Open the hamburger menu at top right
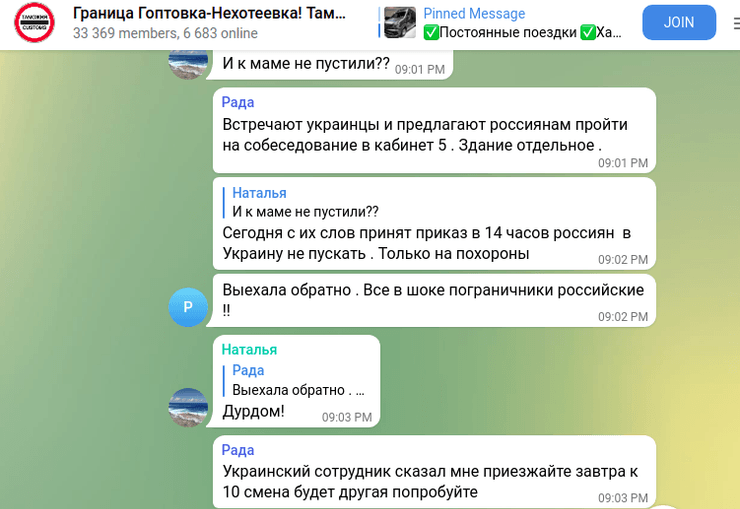 pyautogui.click(x=737, y=23)
